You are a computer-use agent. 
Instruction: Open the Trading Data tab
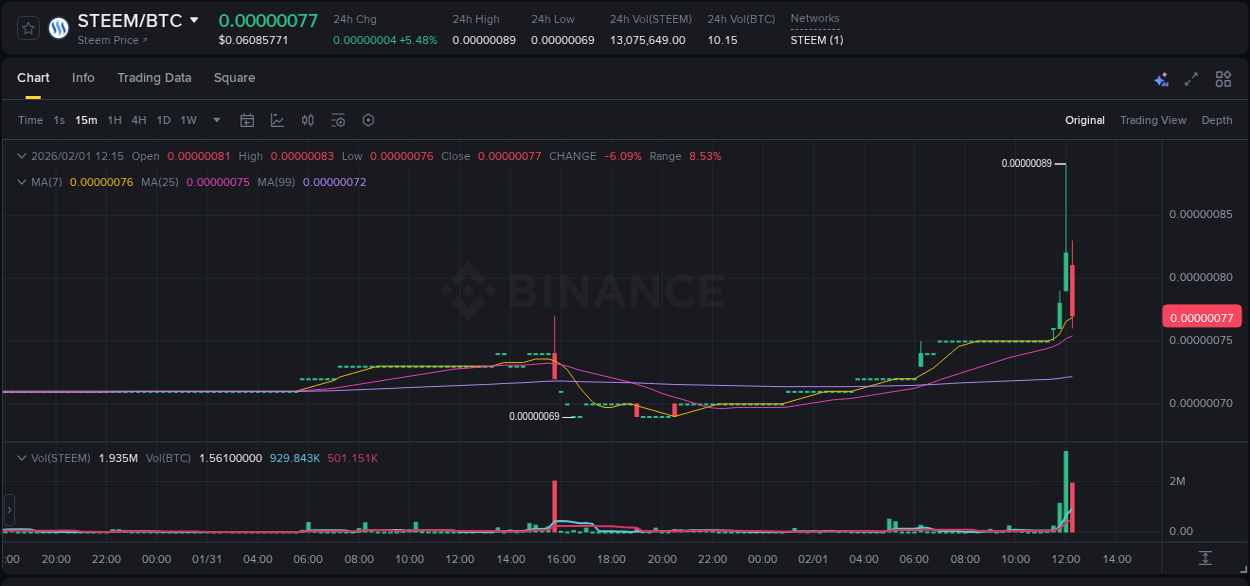[x=154, y=78]
